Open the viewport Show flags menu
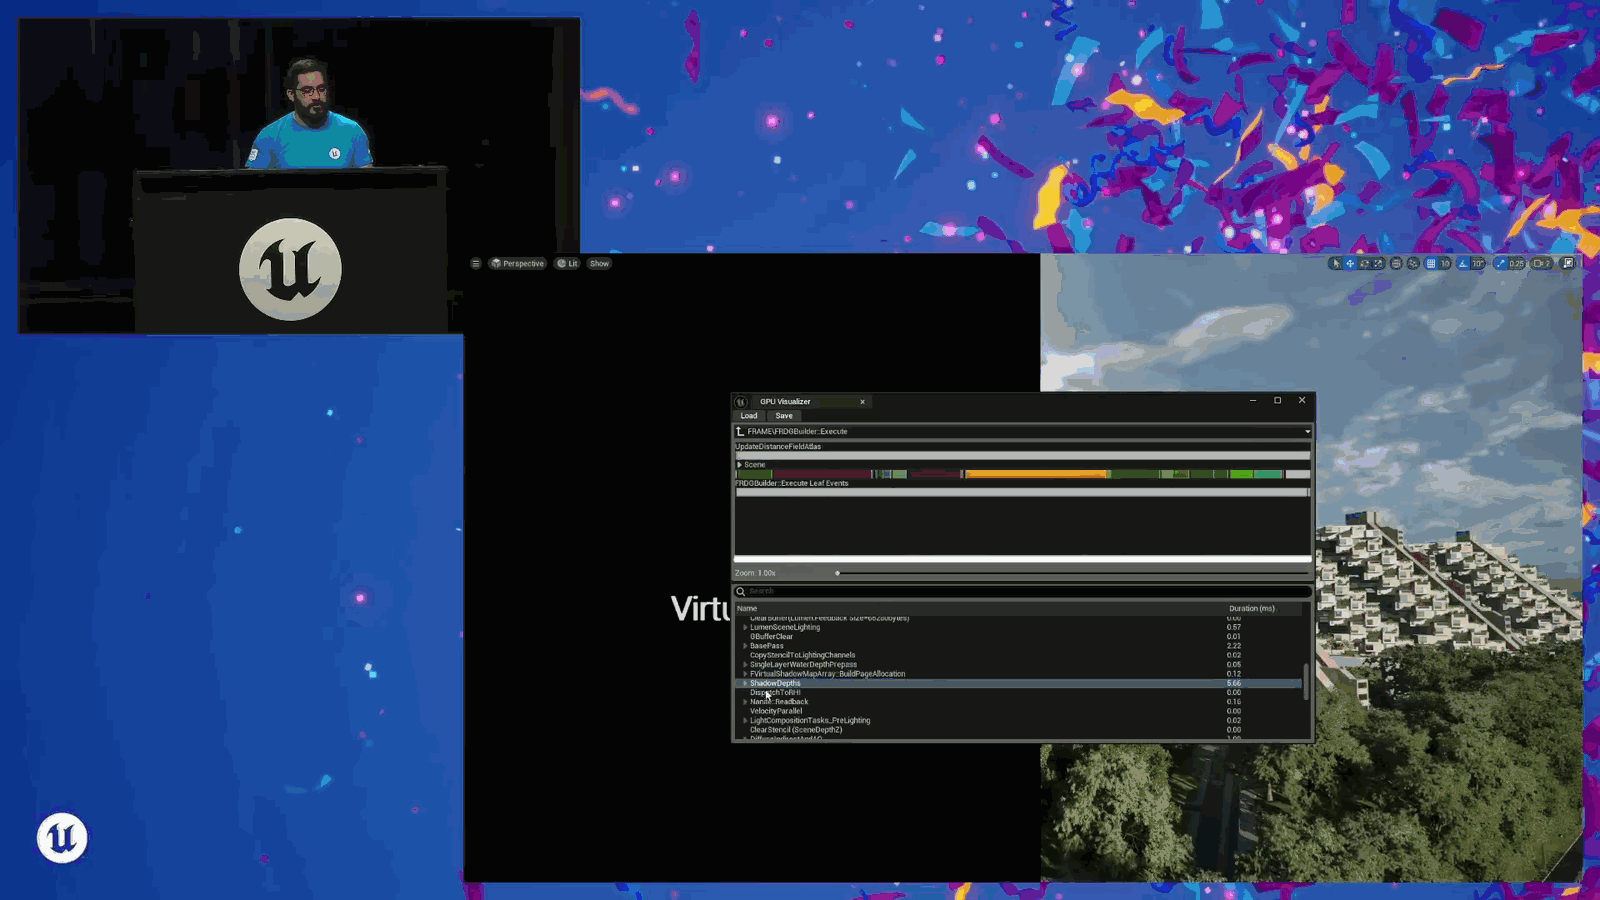 [x=599, y=264]
